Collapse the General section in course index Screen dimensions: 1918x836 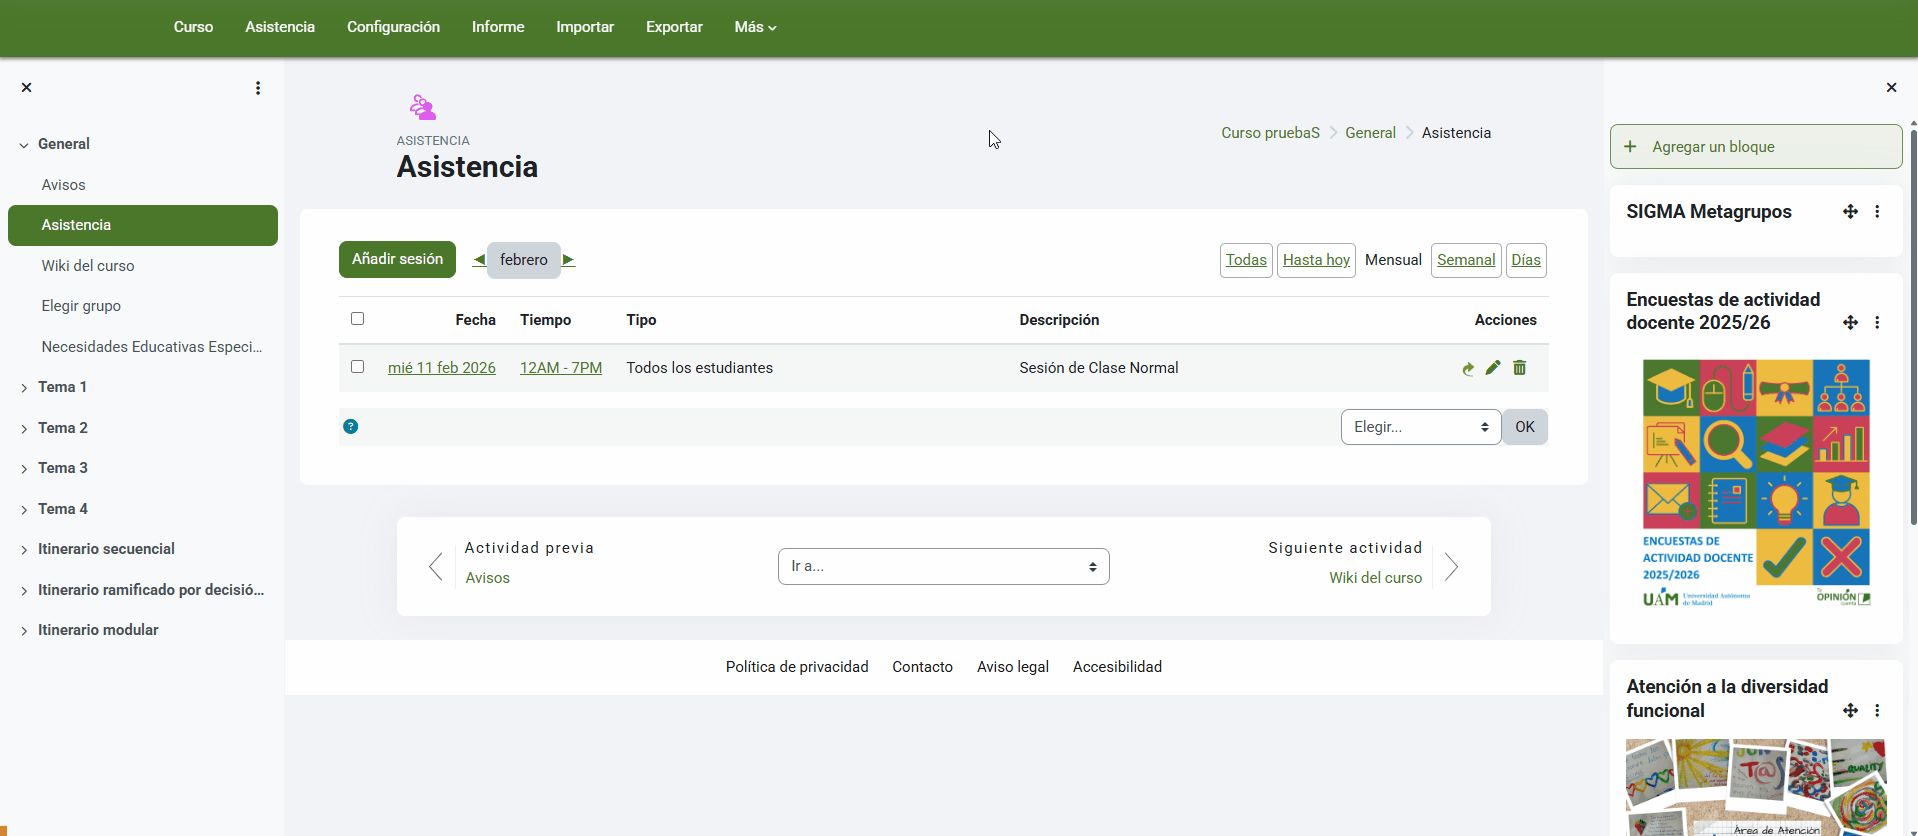point(24,145)
